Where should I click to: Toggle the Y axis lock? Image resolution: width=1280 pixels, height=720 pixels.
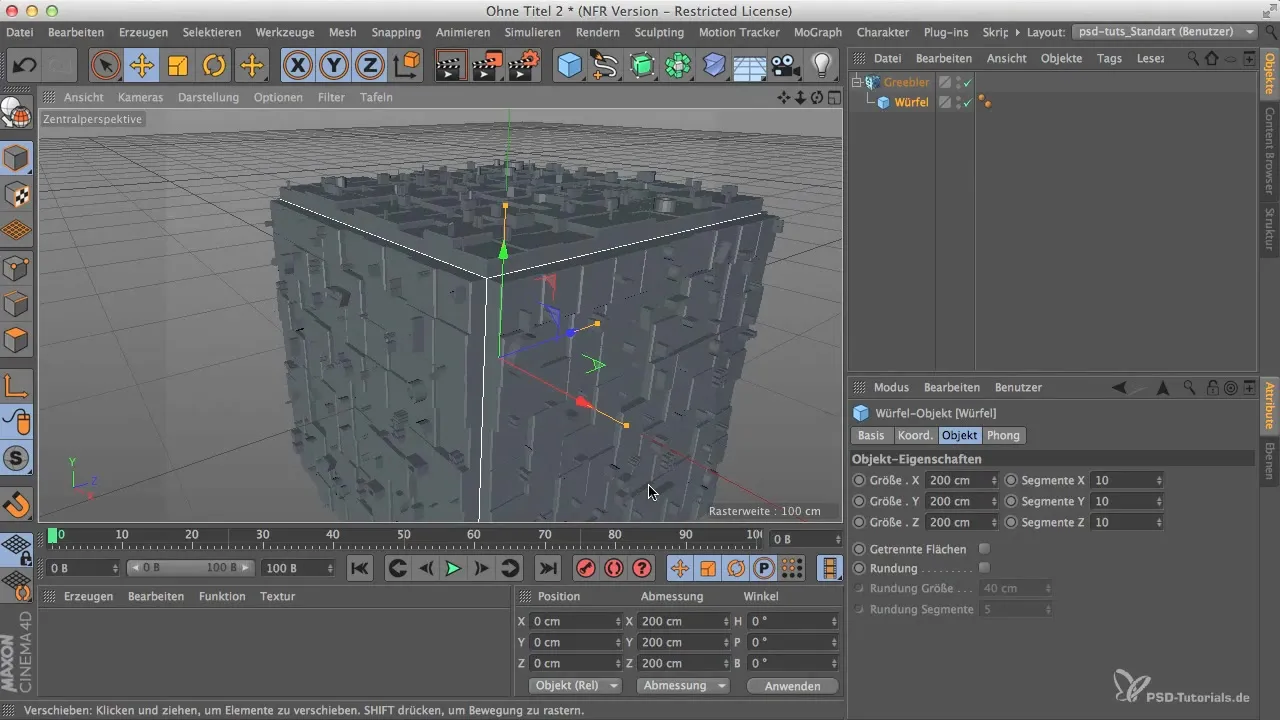[x=334, y=66]
